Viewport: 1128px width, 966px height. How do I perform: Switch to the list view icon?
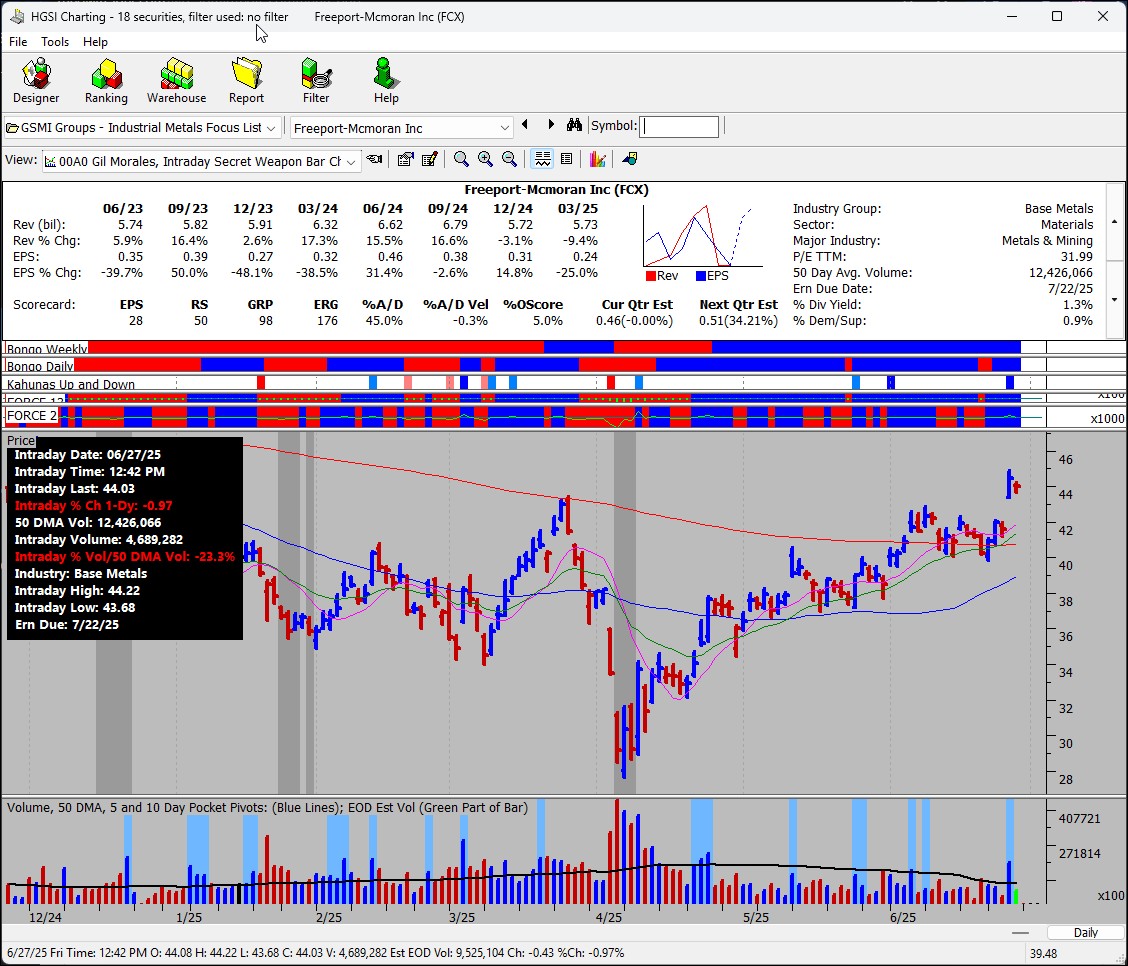coord(567,160)
